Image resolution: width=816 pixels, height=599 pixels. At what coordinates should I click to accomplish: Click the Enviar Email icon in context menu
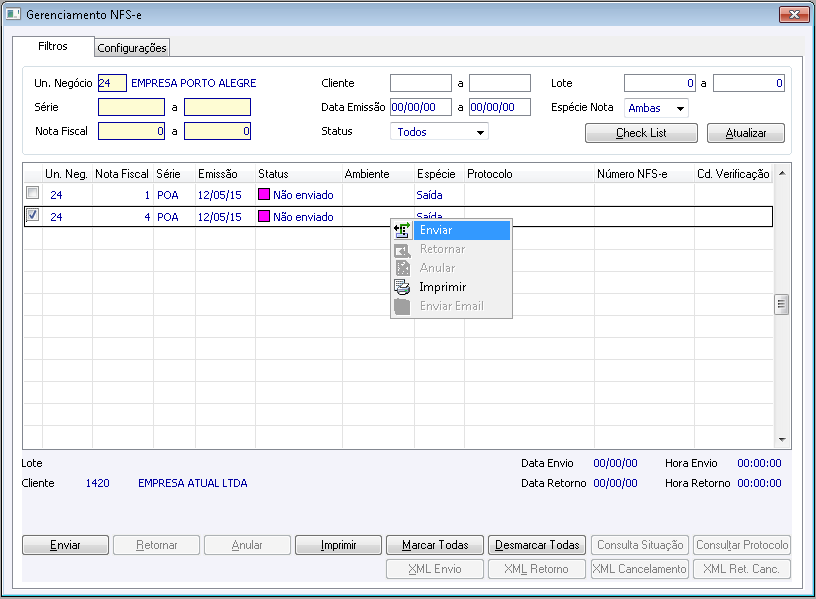402,307
